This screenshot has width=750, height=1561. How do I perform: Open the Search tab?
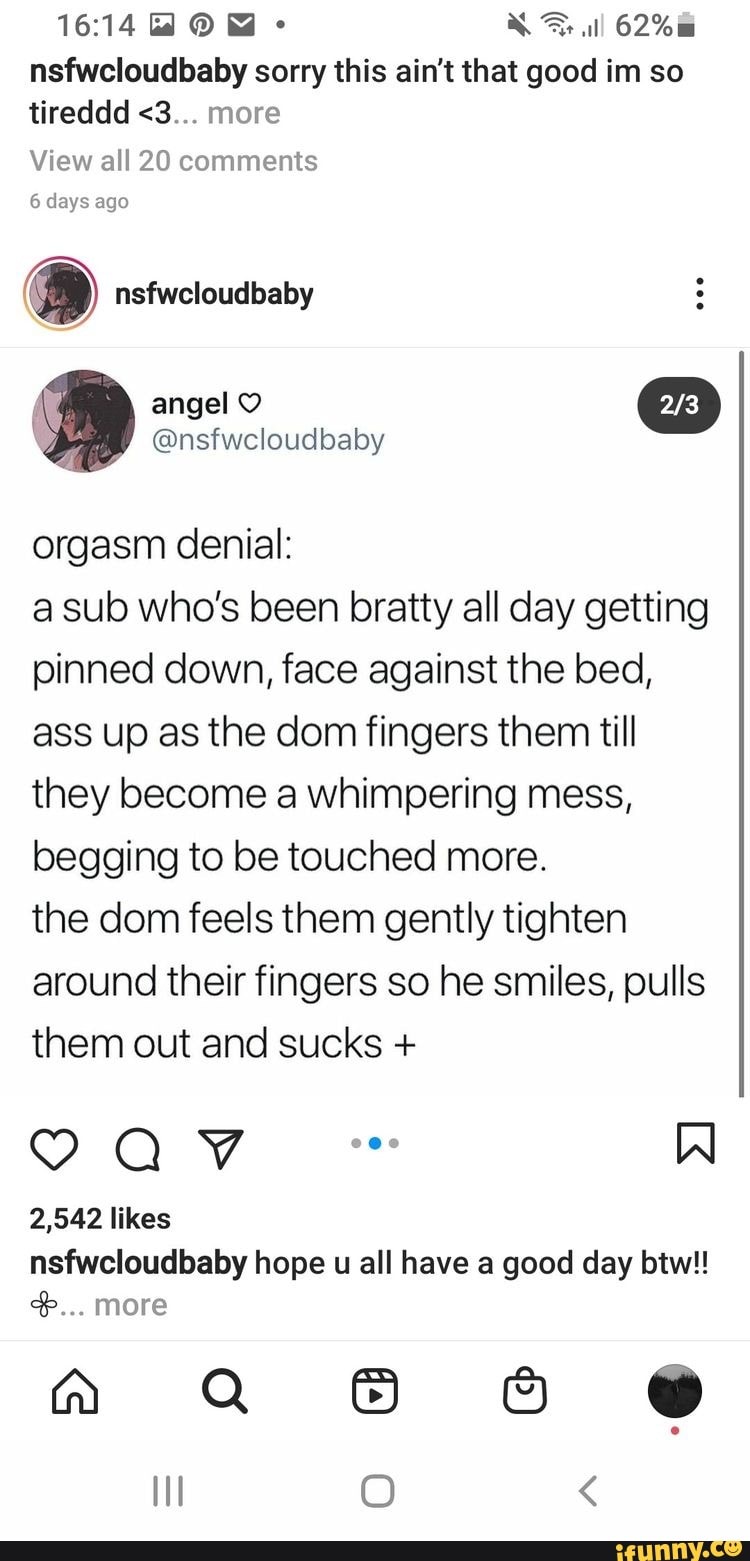click(x=225, y=1391)
